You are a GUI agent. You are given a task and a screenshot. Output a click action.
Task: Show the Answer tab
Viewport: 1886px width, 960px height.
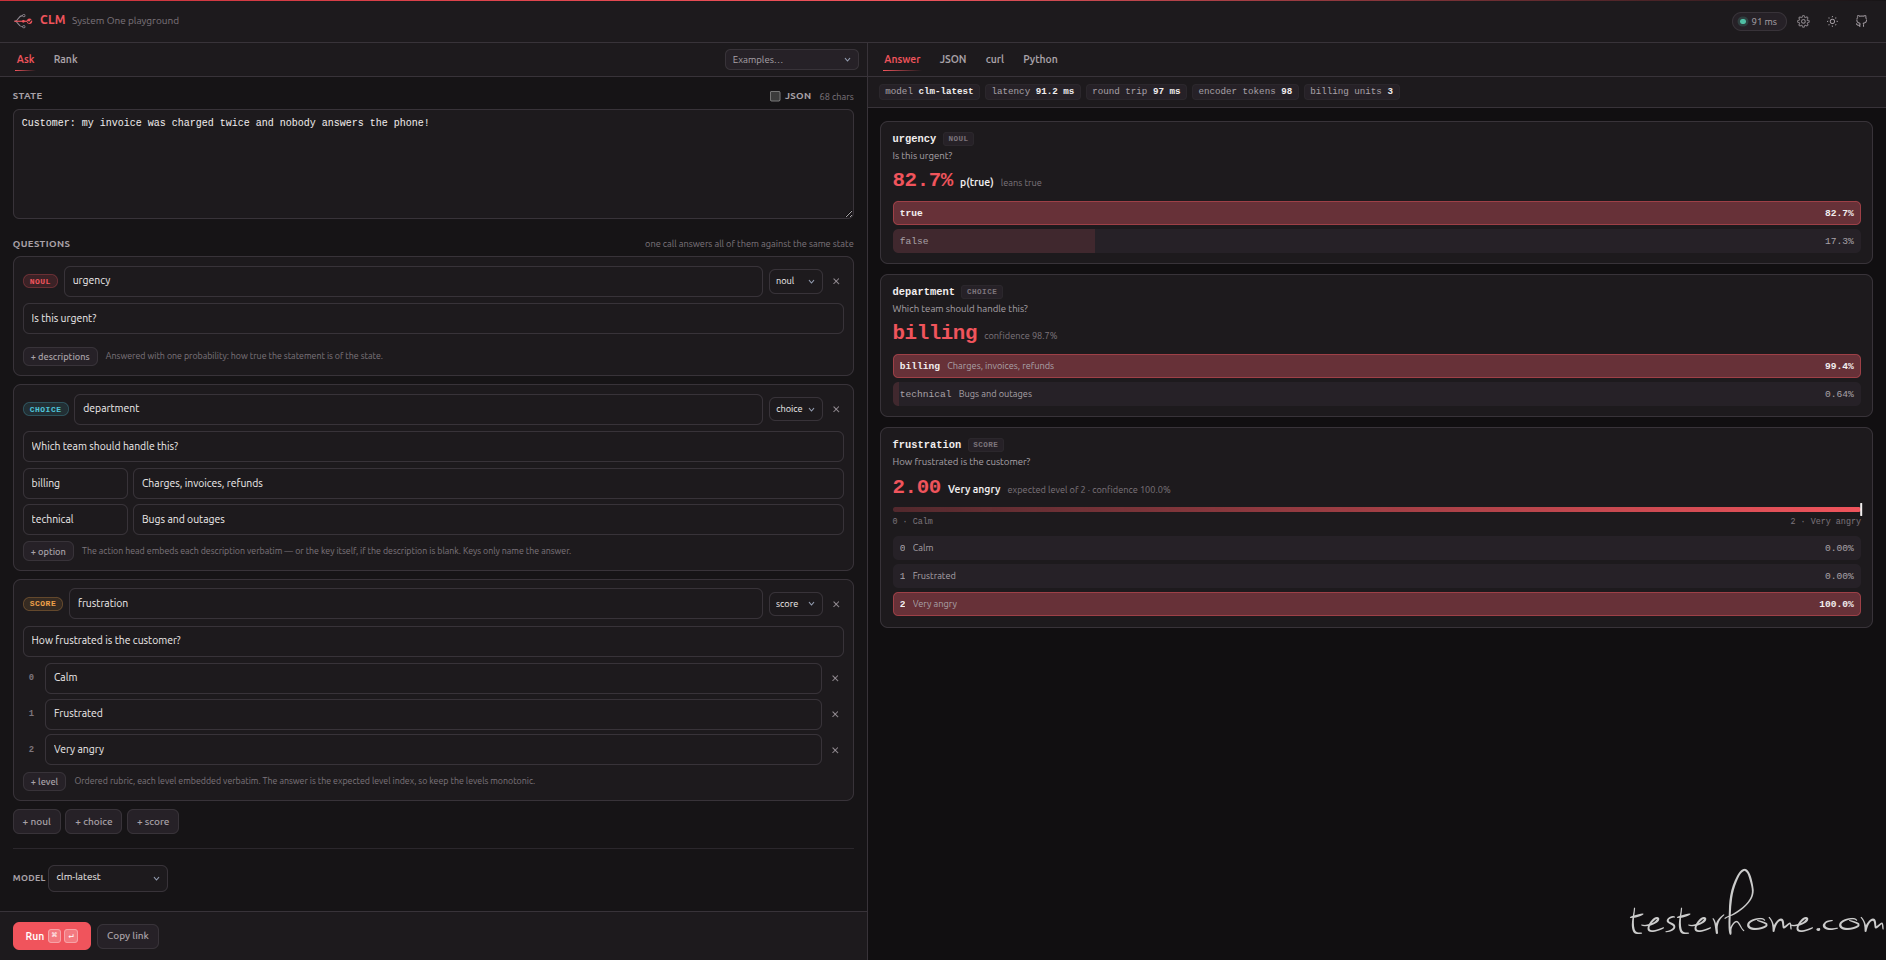click(902, 59)
